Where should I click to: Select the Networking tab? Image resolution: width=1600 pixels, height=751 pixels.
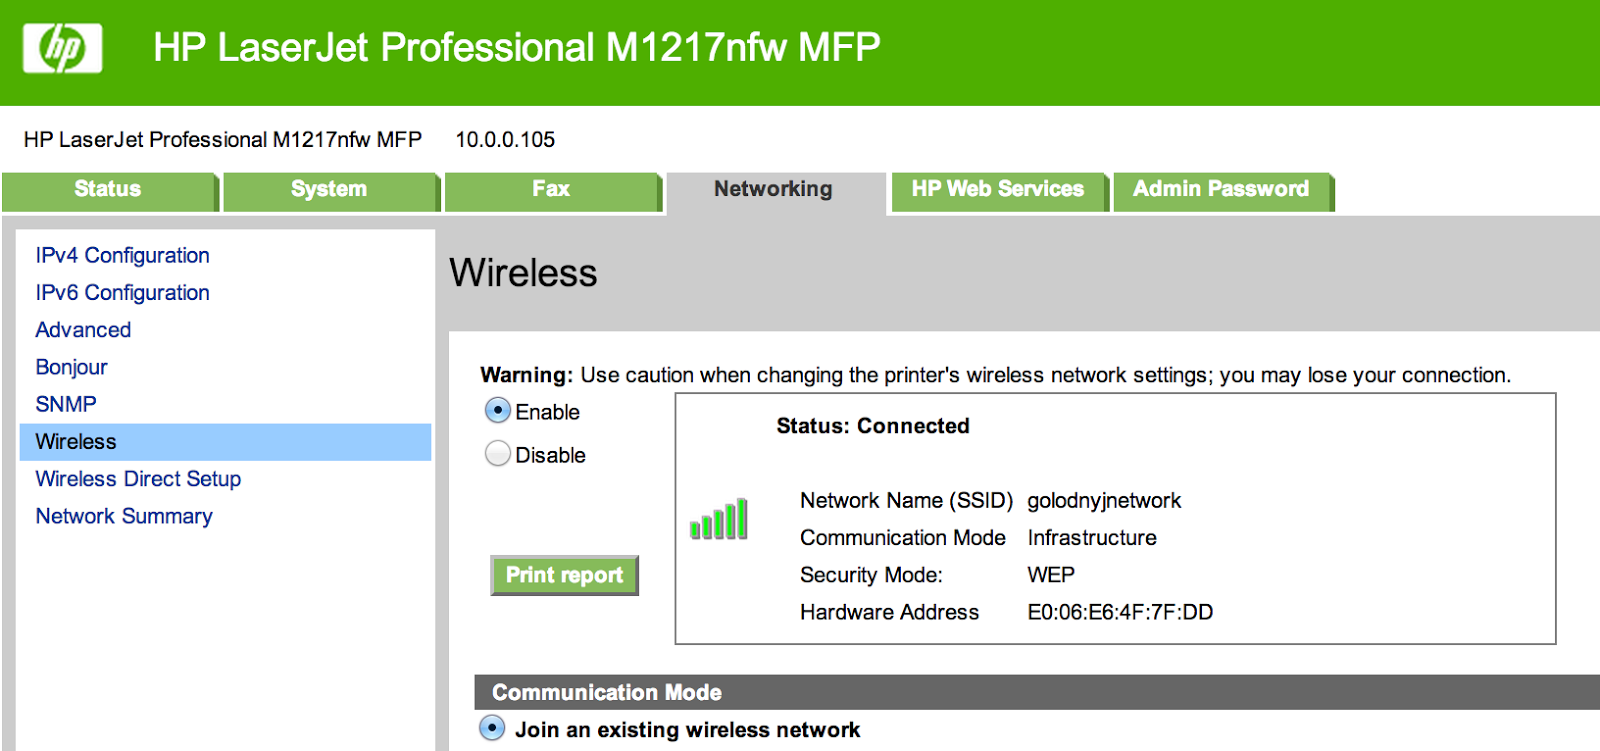[x=773, y=190]
